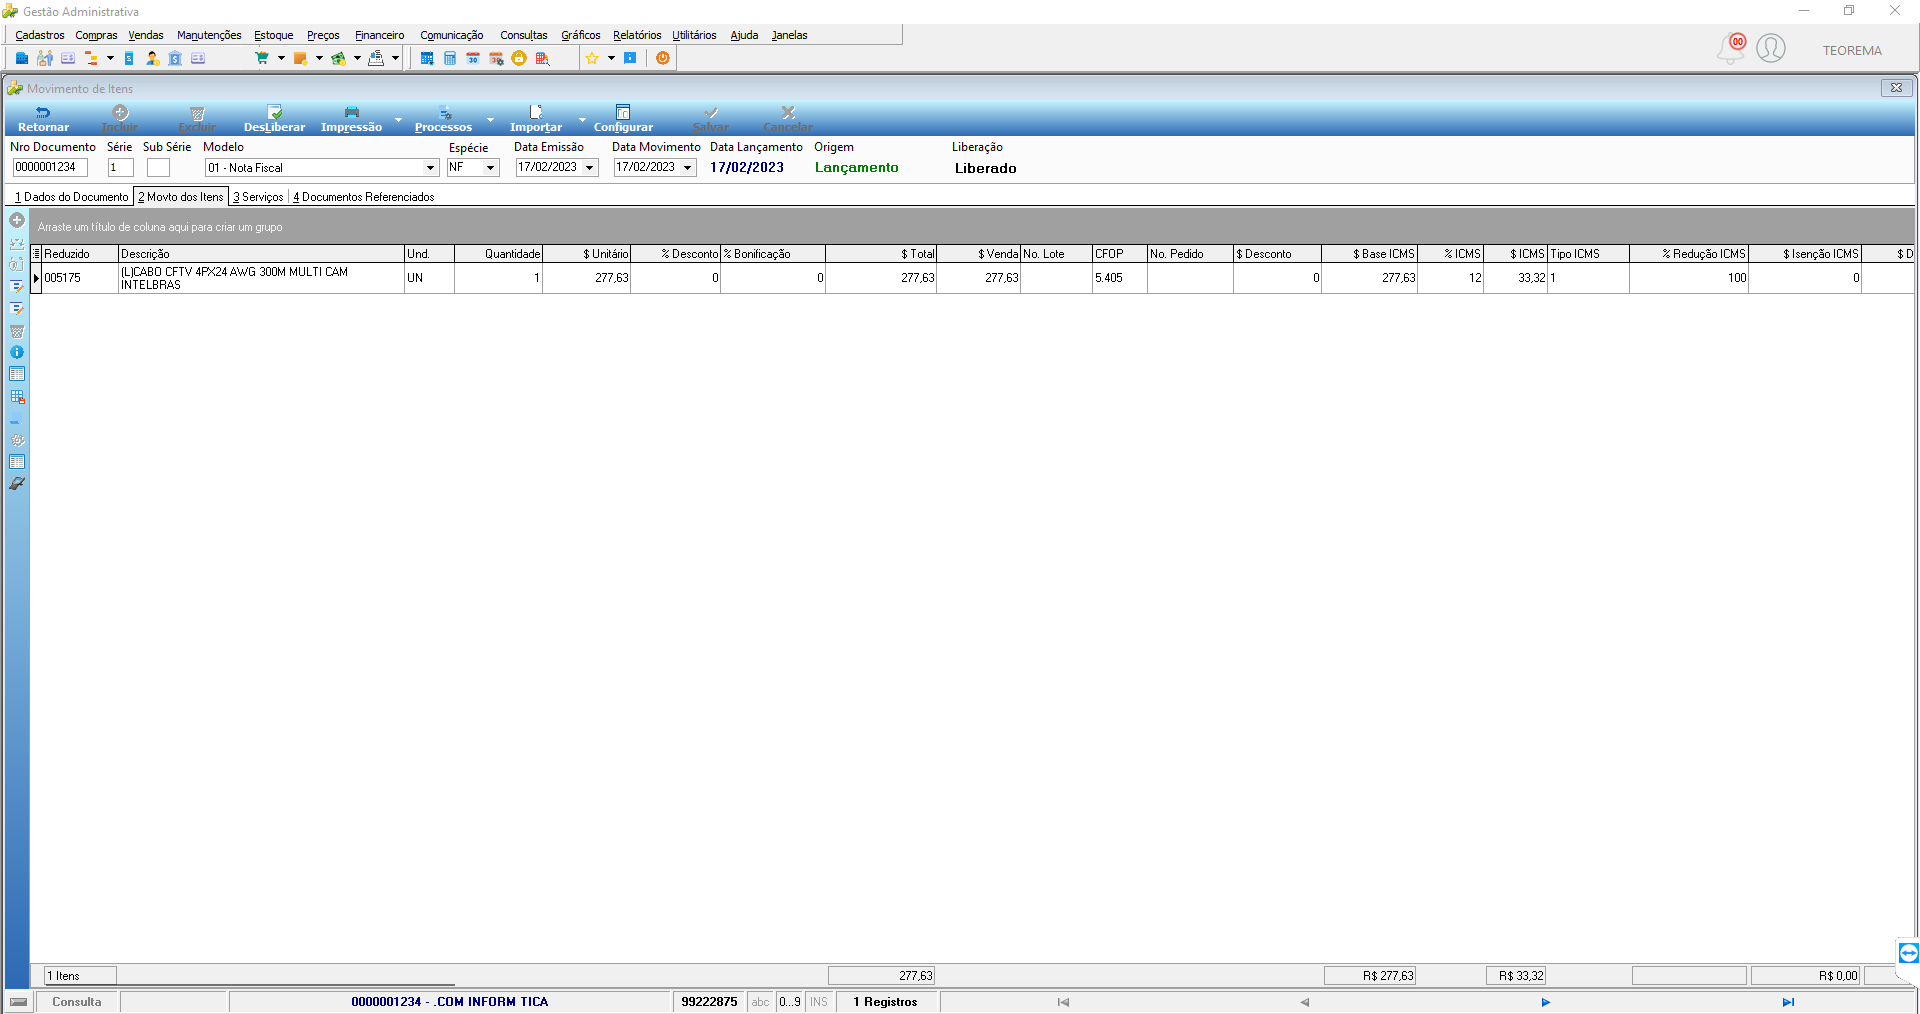This screenshot has width=1920, height=1014.
Task: Expand the Impressão dropdown arrow
Action: 398,119
